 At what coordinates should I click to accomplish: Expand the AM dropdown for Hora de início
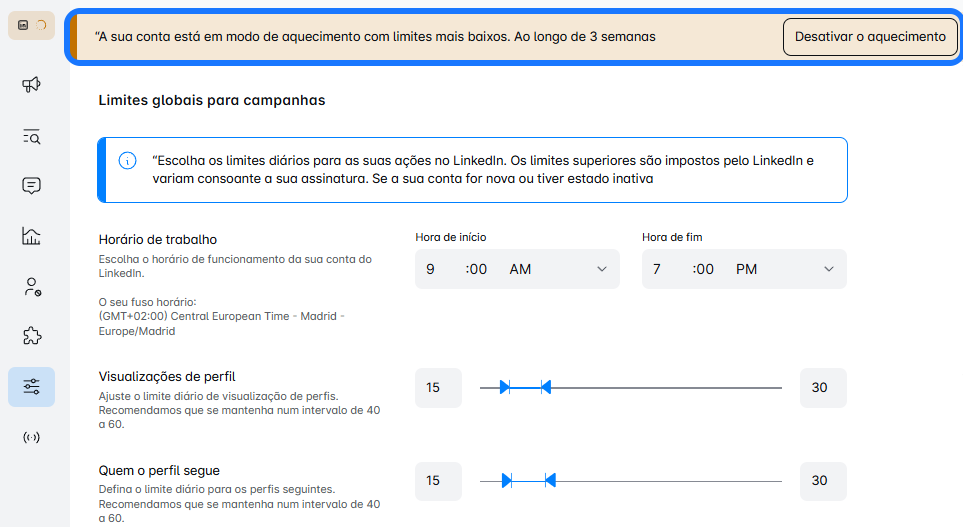pyautogui.click(x=601, y=269)
